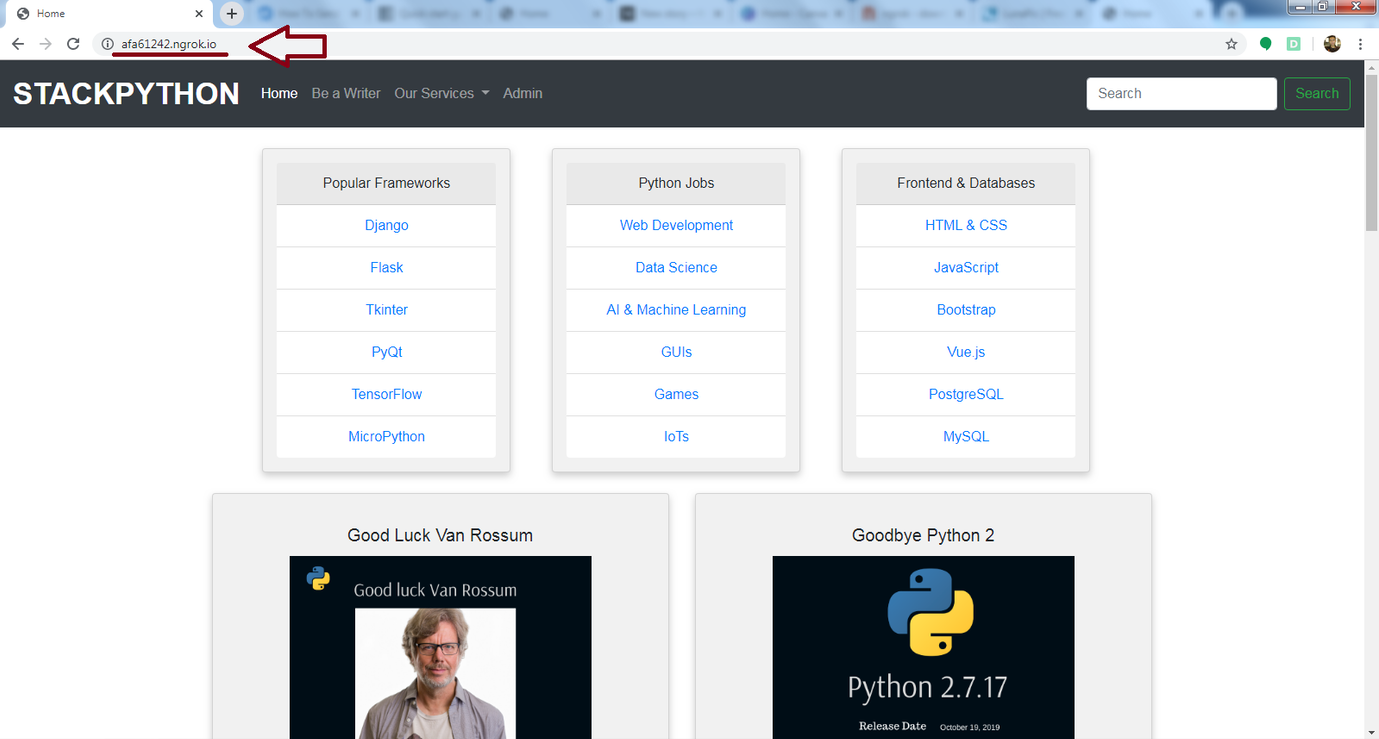Select the Home browser tab
The width and height of the screenshot is (1379, 739).
(109, 14)
